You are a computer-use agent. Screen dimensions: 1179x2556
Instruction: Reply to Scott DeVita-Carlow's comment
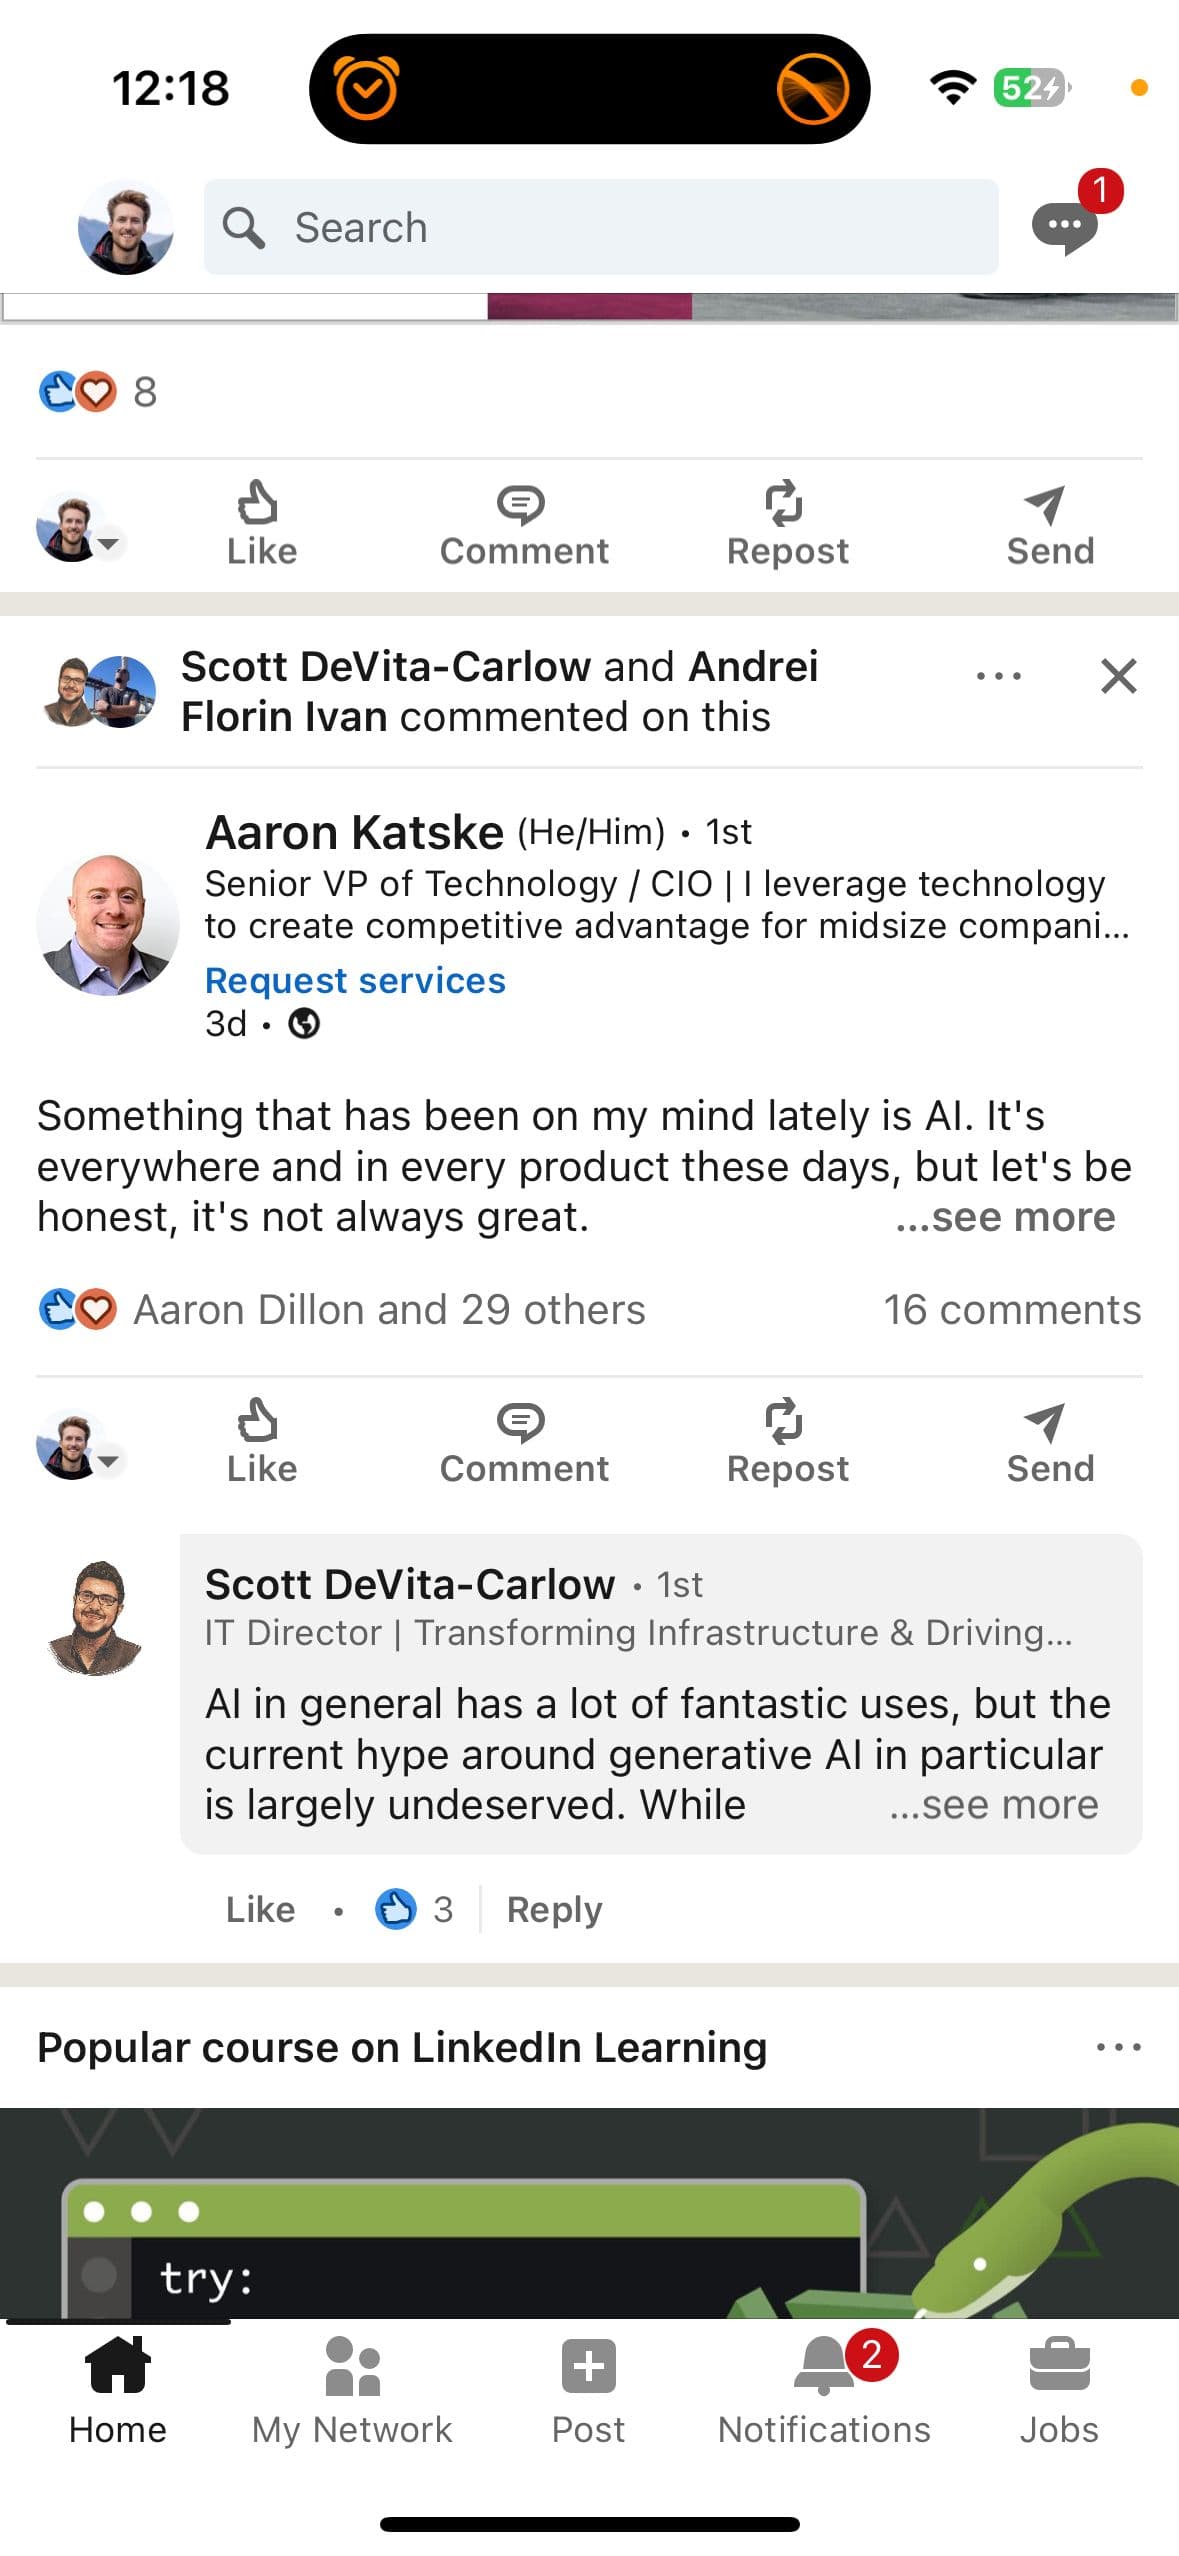click(554, 1909)
